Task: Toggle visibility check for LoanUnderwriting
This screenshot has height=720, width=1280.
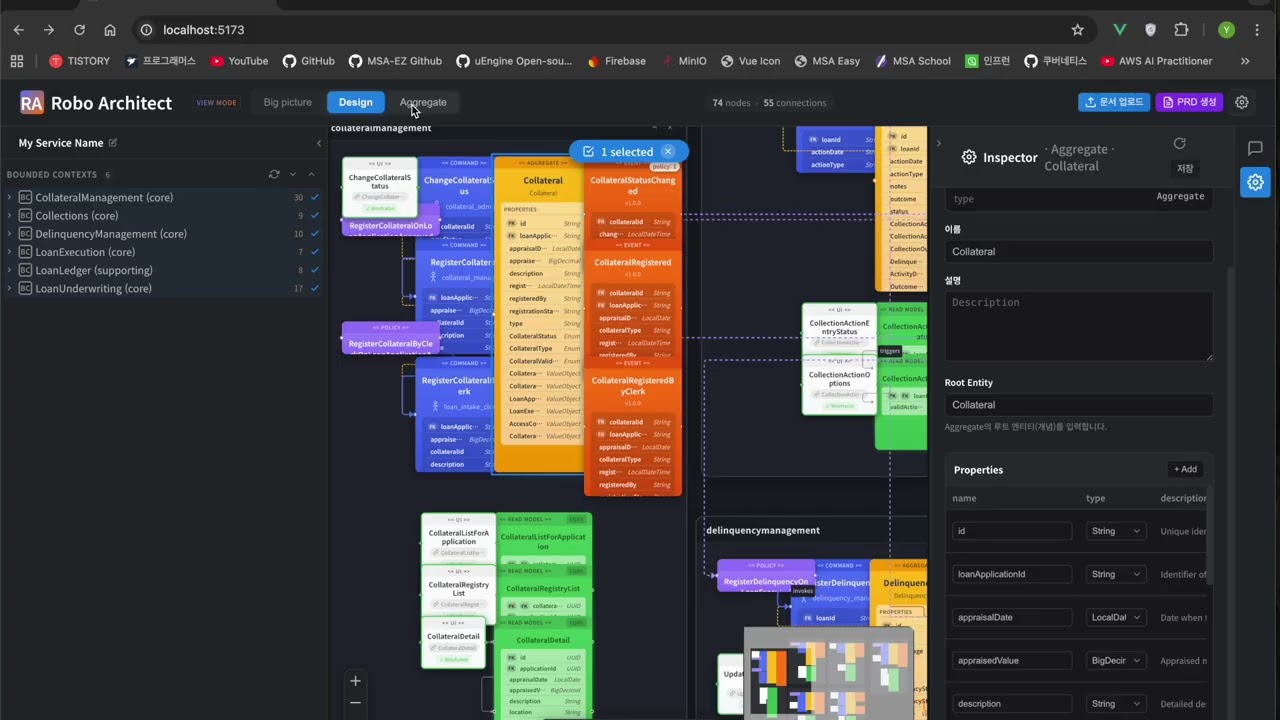Action: pyautogui.click(x=315, y=289)
